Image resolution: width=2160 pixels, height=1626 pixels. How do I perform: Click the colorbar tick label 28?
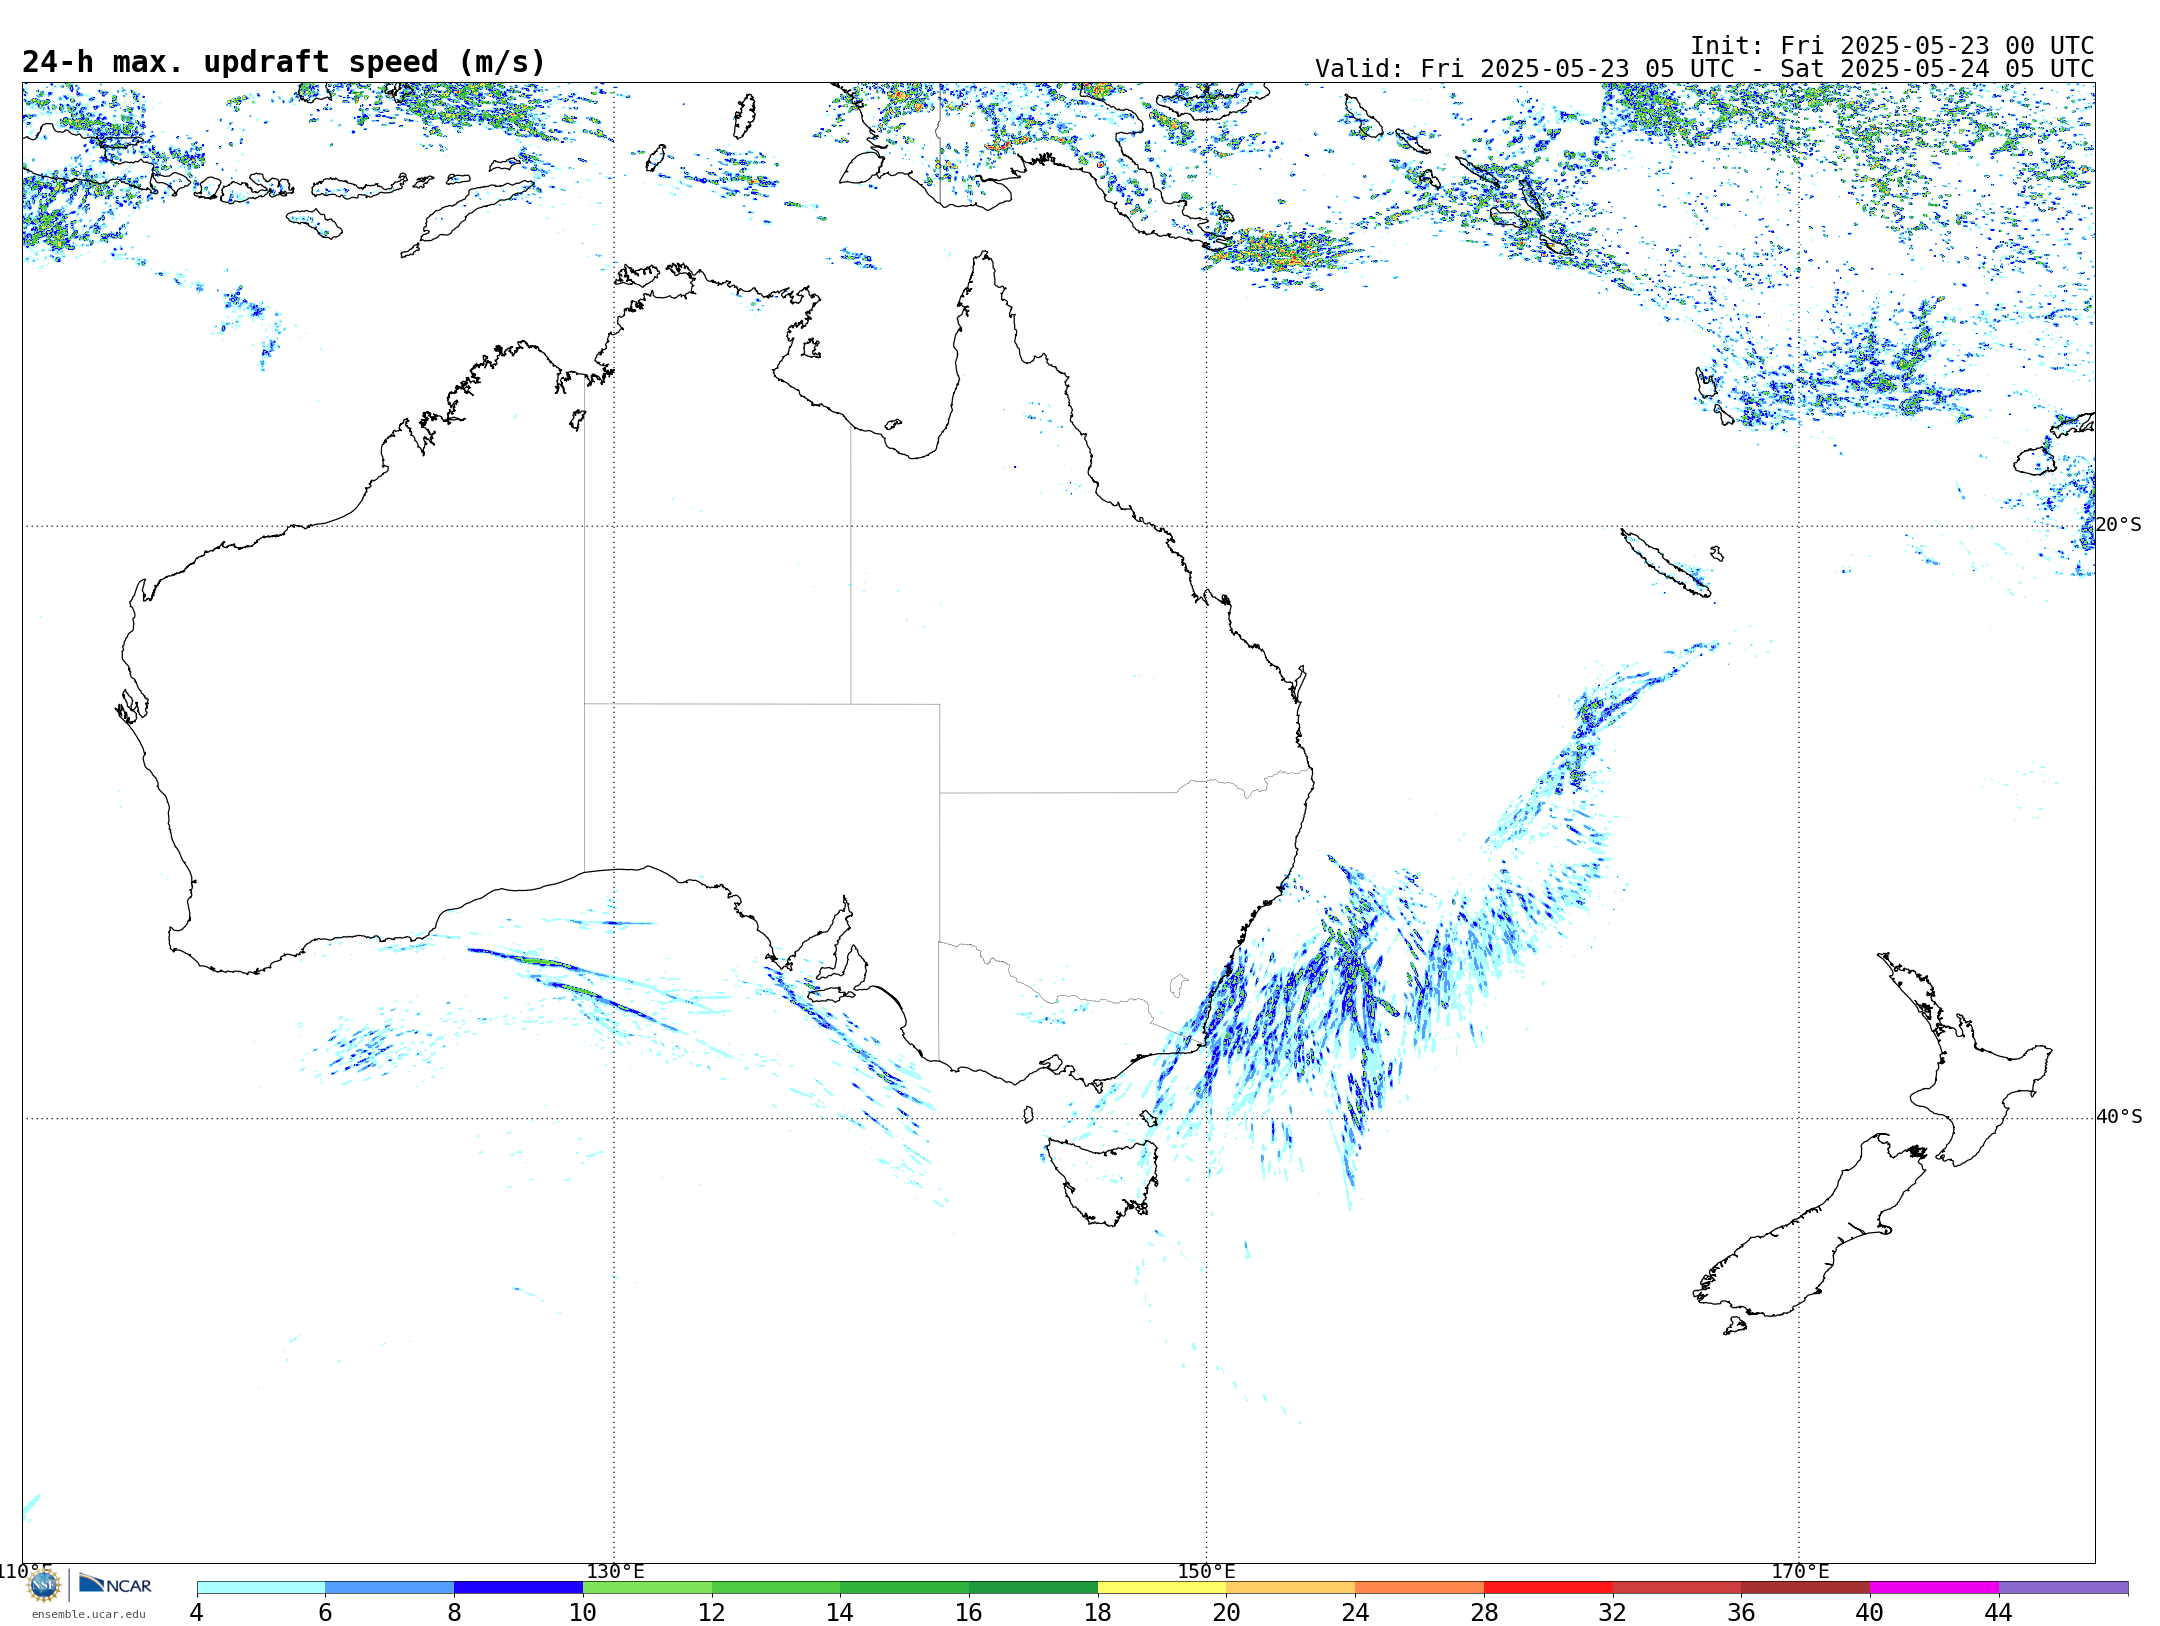tap(1484, 1613)
